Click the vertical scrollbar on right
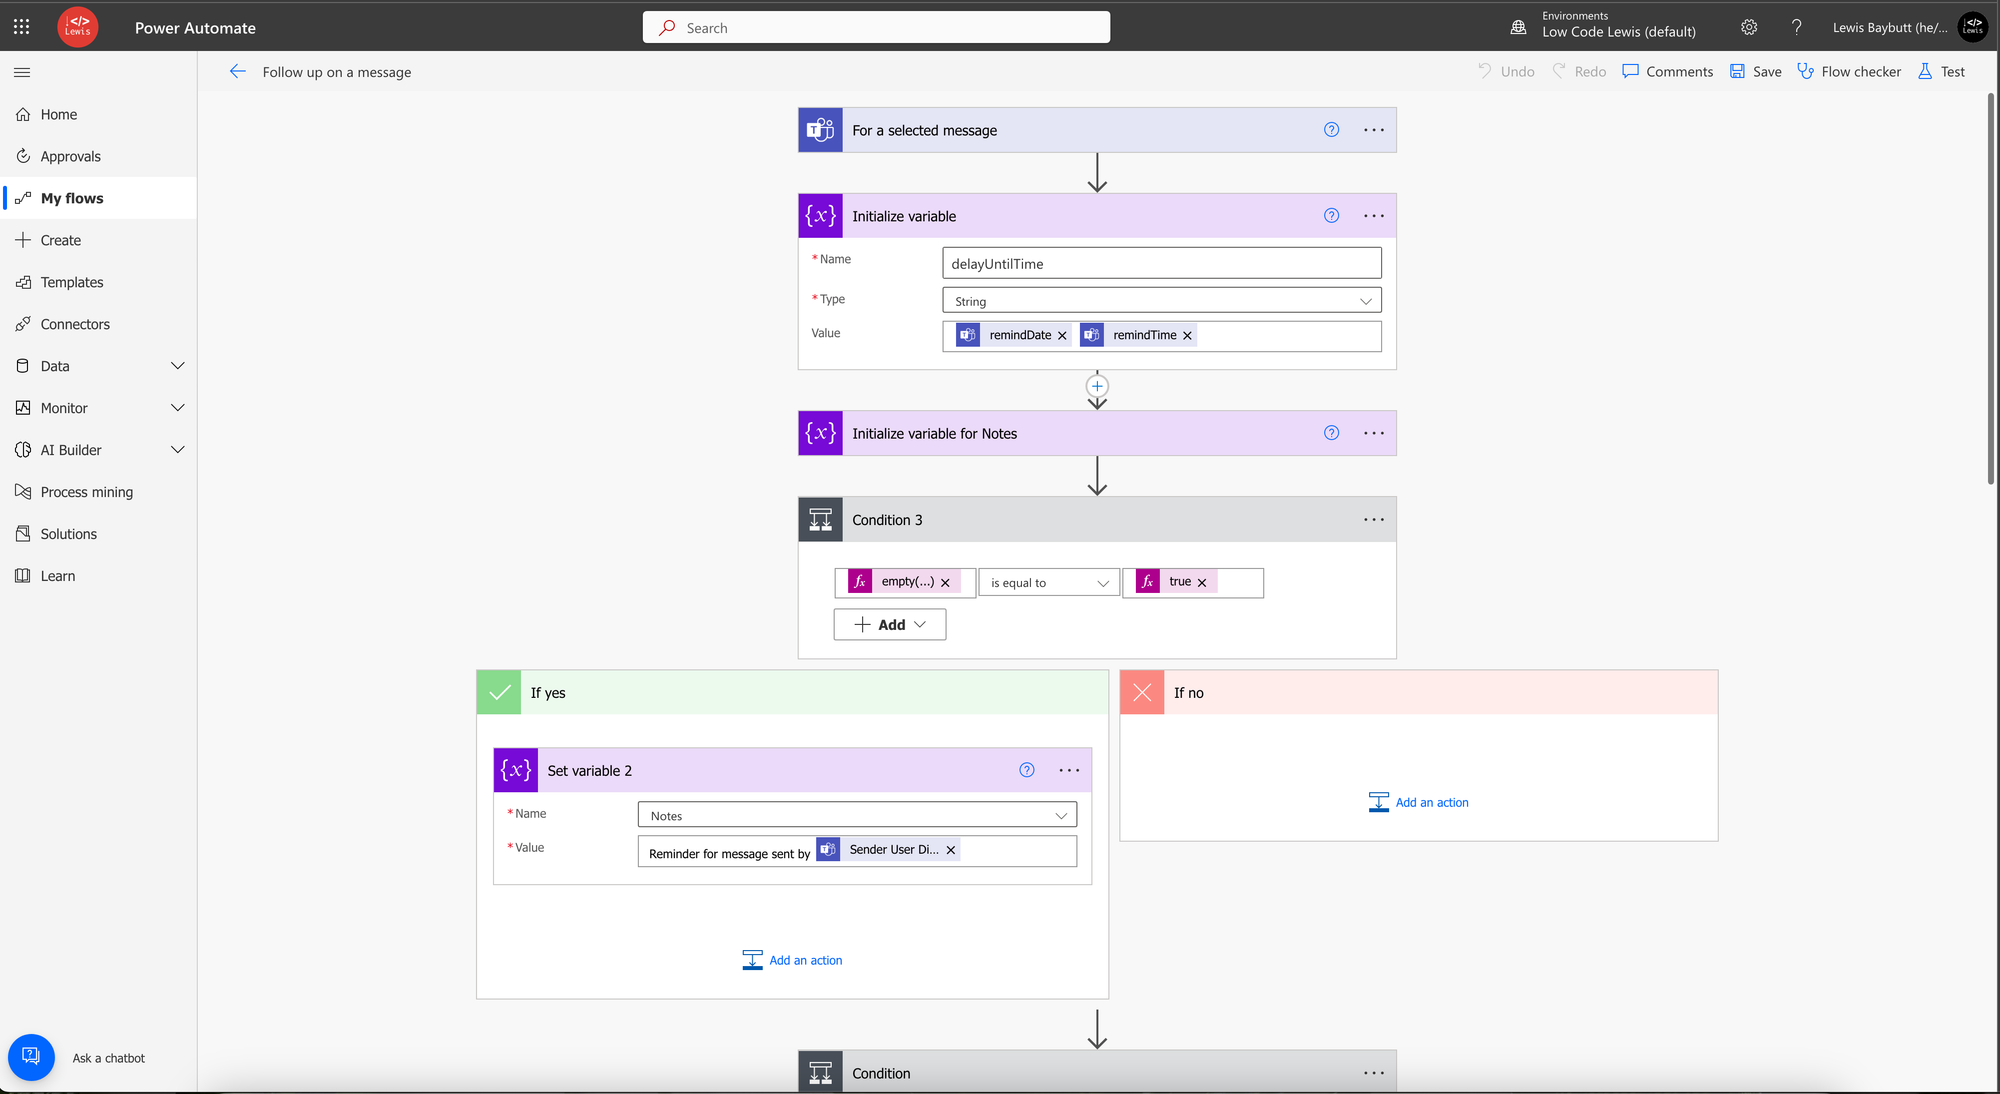Image resolution: width=2000 pixels, height=1094 pixels. [1990, 290]
